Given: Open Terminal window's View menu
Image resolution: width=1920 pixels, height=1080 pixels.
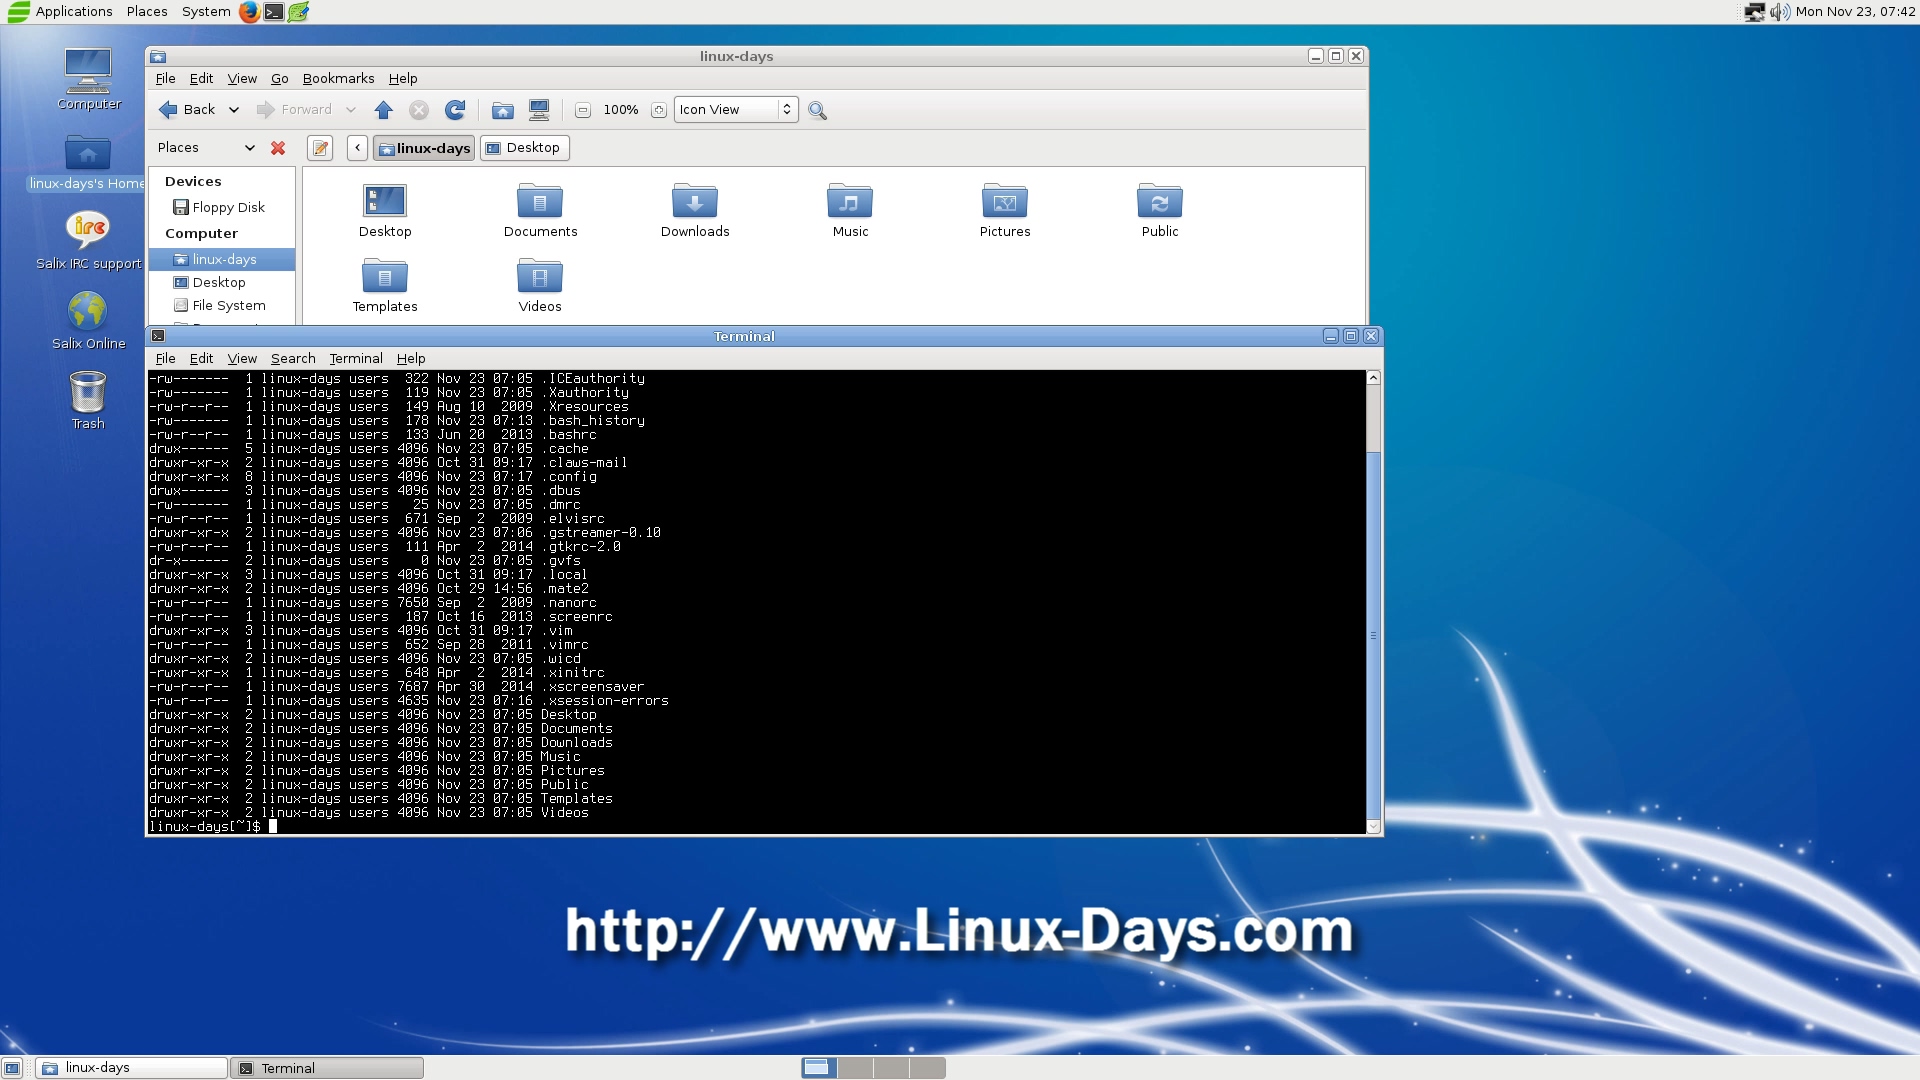Looking at the screenshot, I should point(242,359).
